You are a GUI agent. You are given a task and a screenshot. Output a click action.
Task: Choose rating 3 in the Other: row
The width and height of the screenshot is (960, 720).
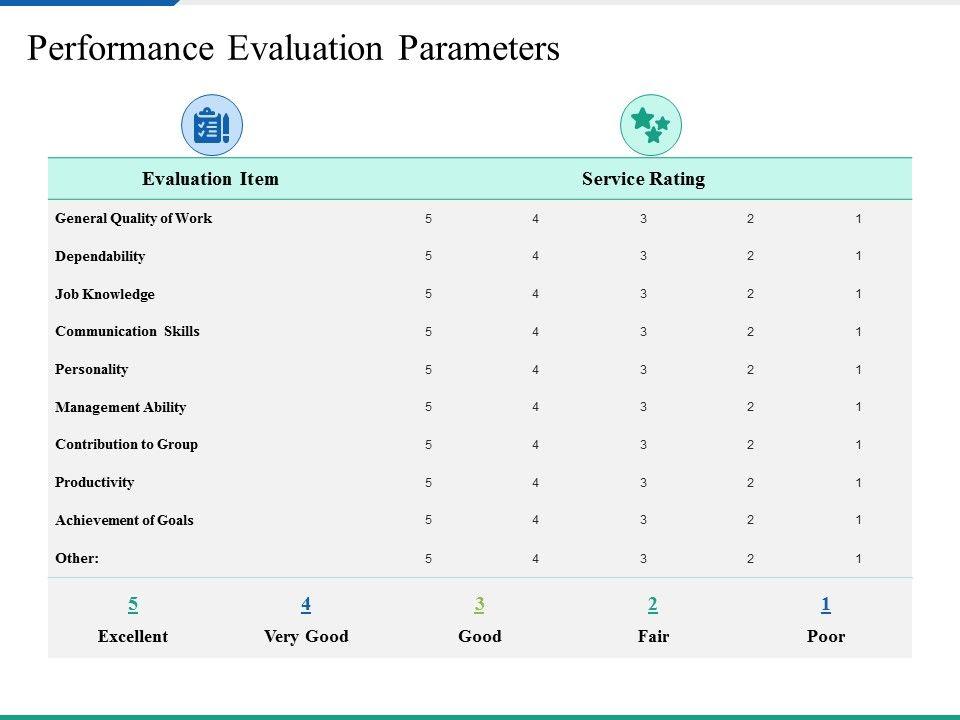click(x=643, y=558)
